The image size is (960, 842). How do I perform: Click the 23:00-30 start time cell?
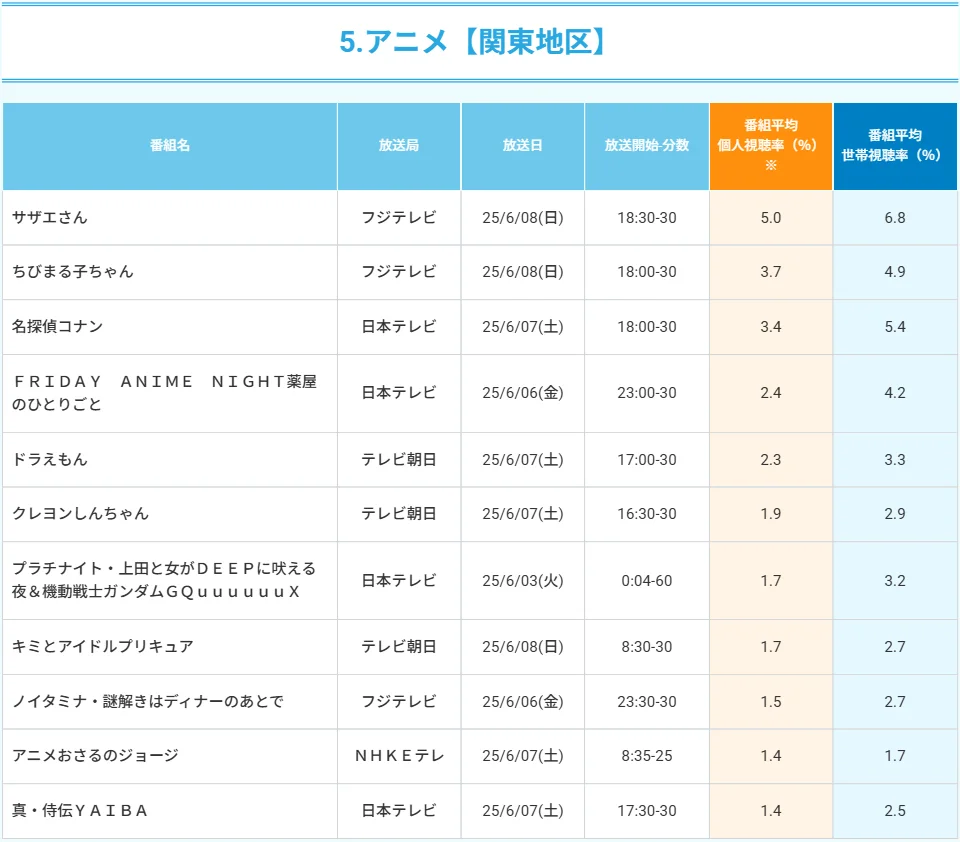647,393
